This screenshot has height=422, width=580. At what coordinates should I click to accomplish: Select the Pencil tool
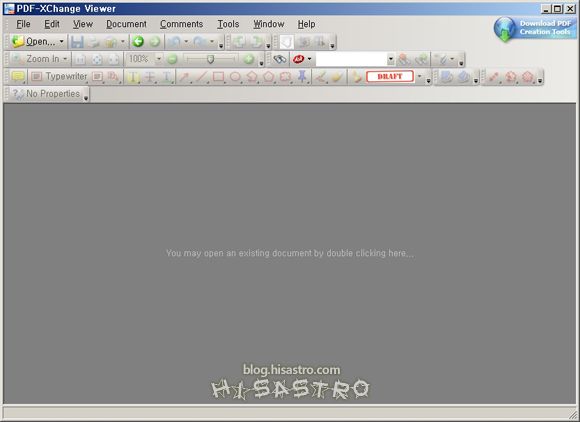click(x=320, y=77)
